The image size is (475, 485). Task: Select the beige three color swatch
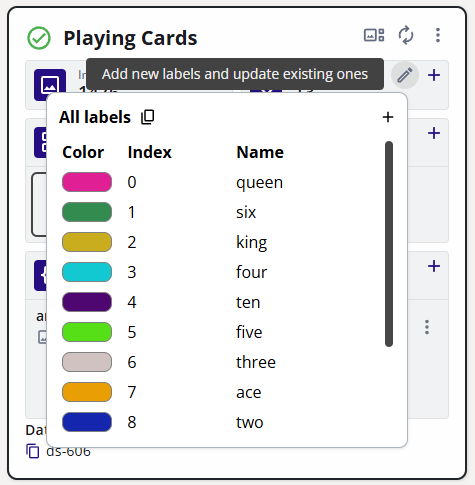click(x=87, y=362)
